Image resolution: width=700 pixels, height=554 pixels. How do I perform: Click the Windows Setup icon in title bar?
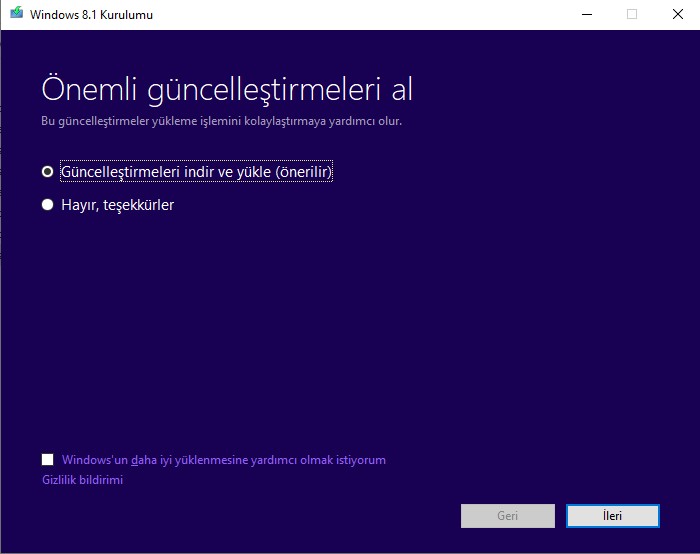pyautogui.click(x=15, y=15)
